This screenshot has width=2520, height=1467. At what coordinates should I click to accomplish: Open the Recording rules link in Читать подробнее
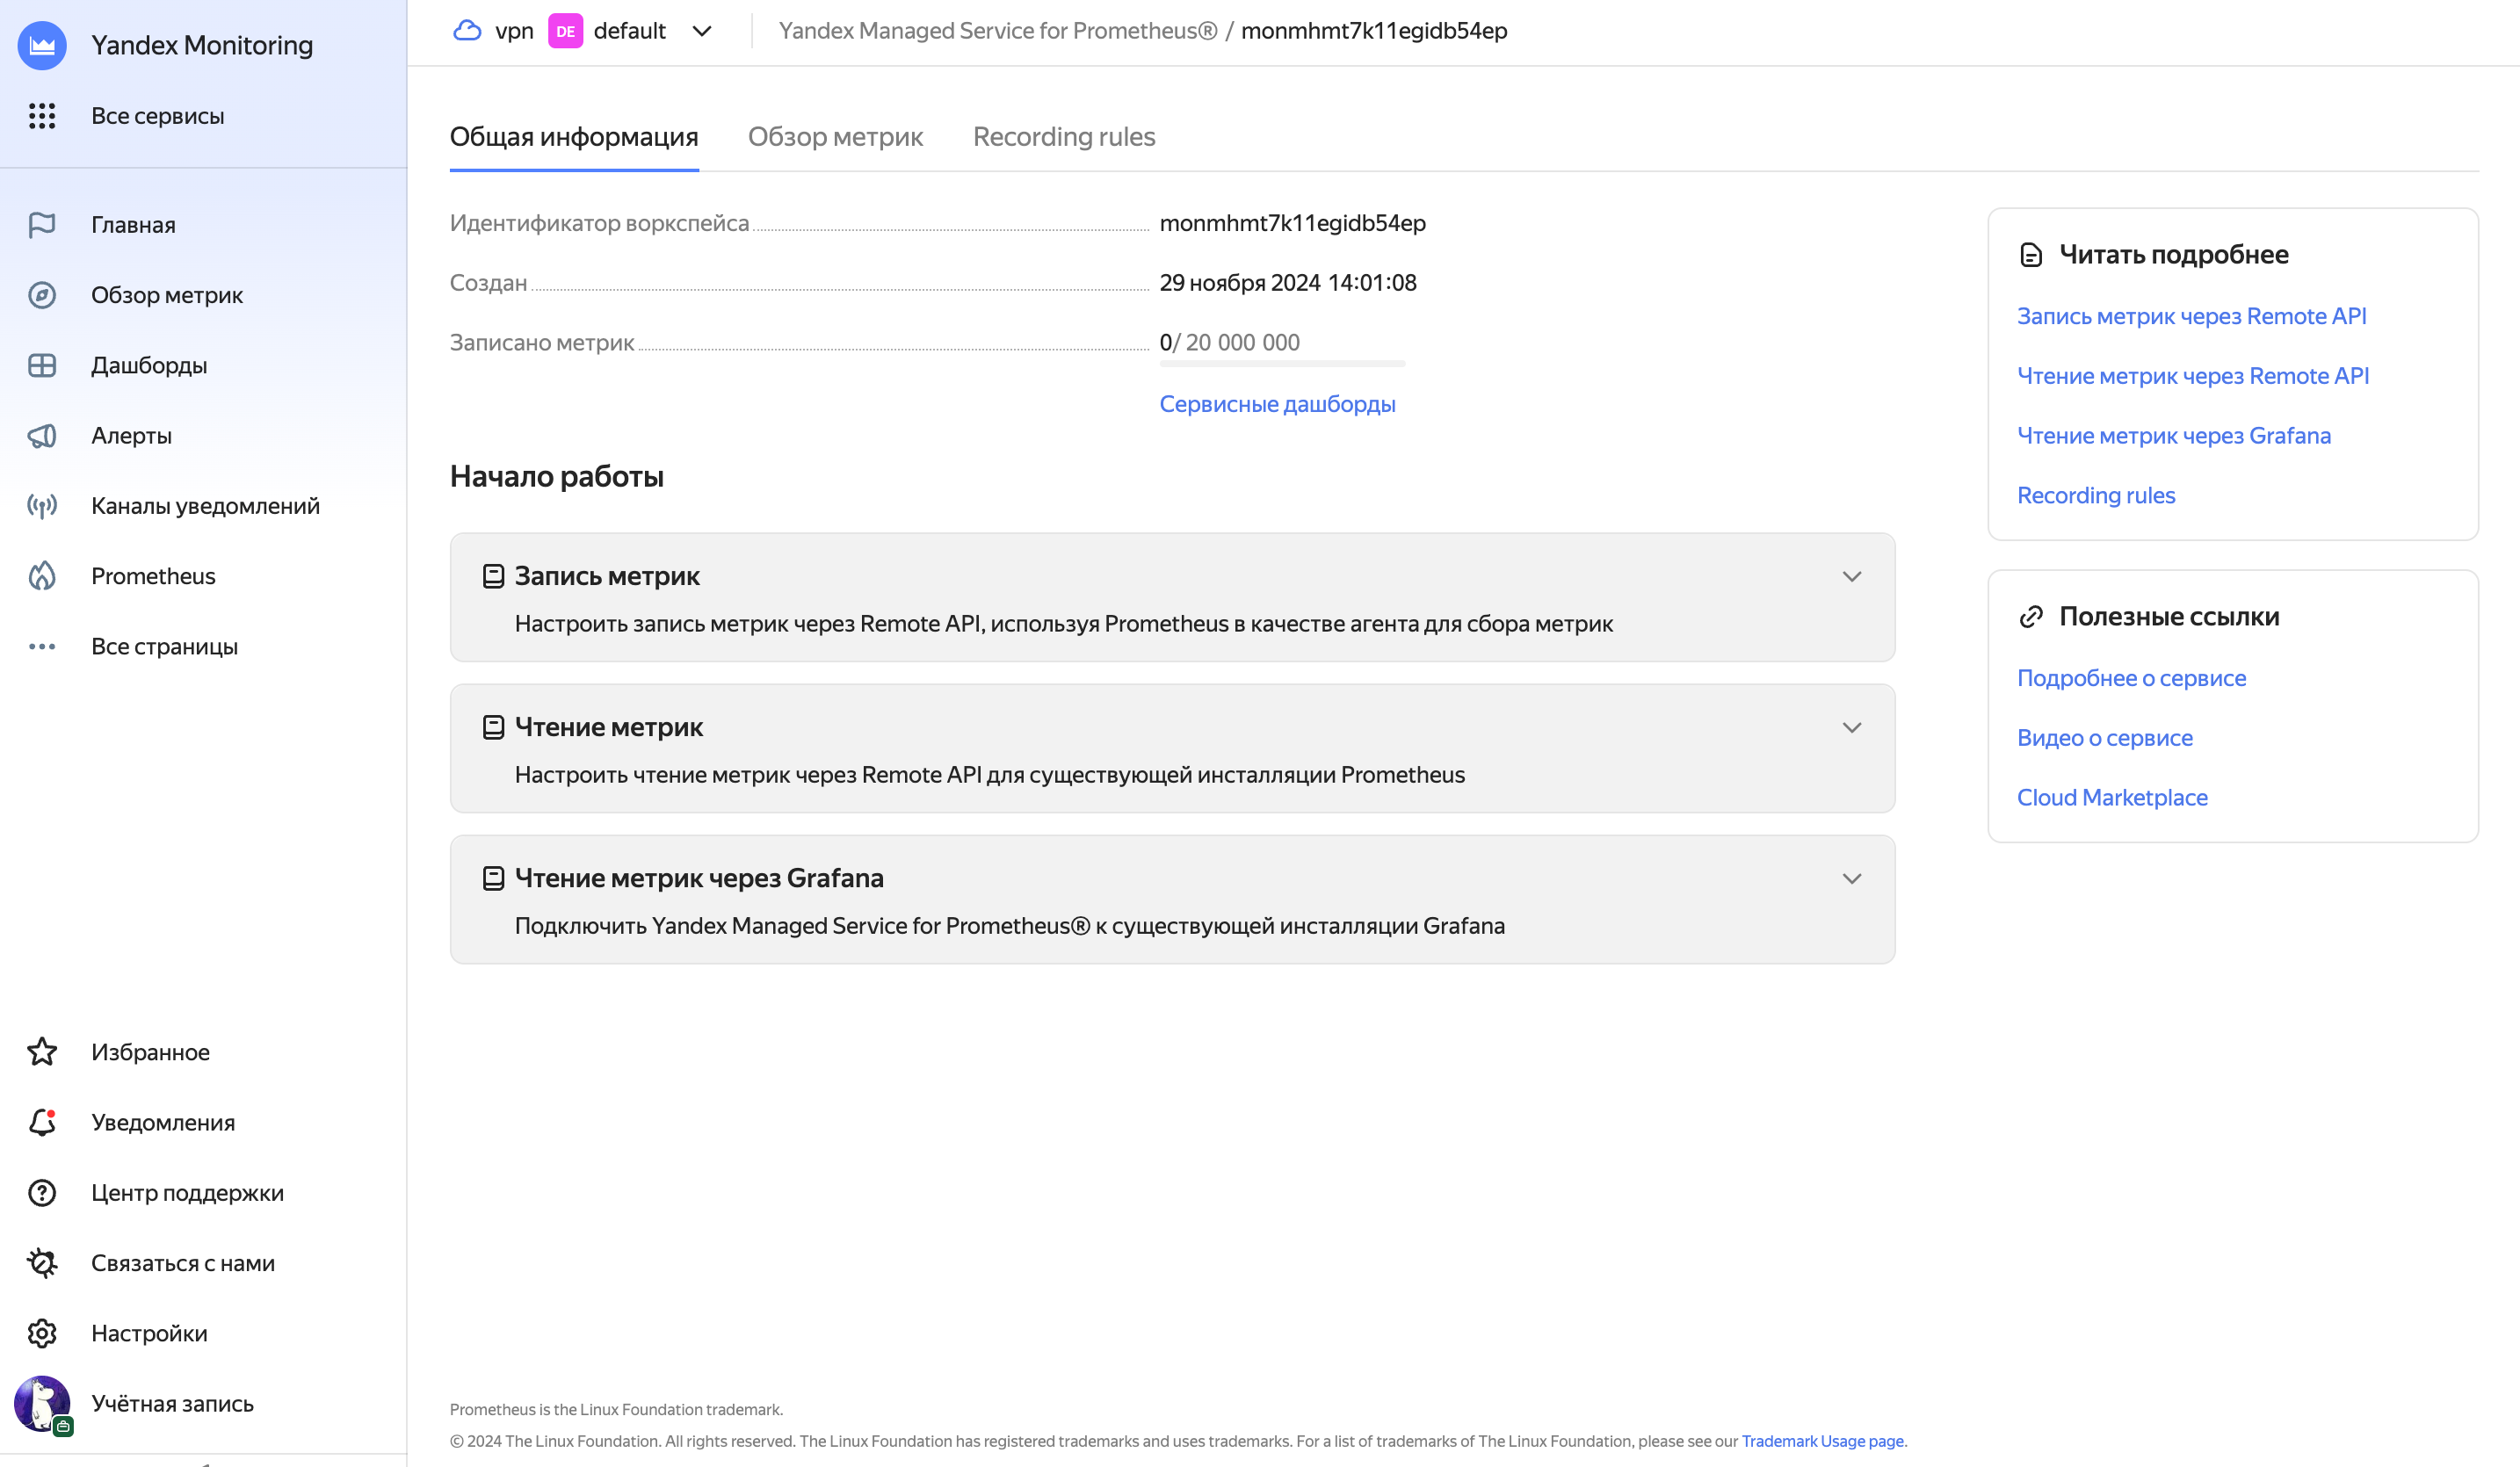(2096, 496)
